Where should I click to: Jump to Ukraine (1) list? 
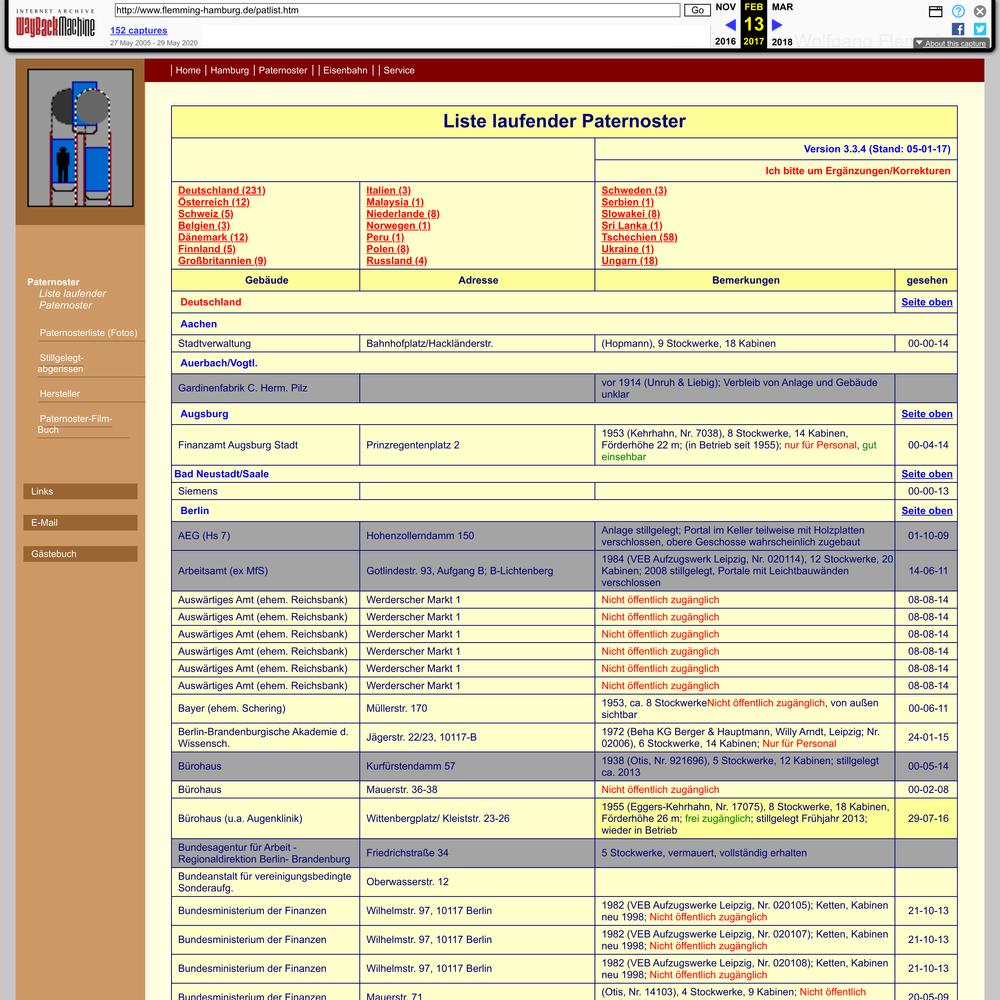click(x=628, y=249)
